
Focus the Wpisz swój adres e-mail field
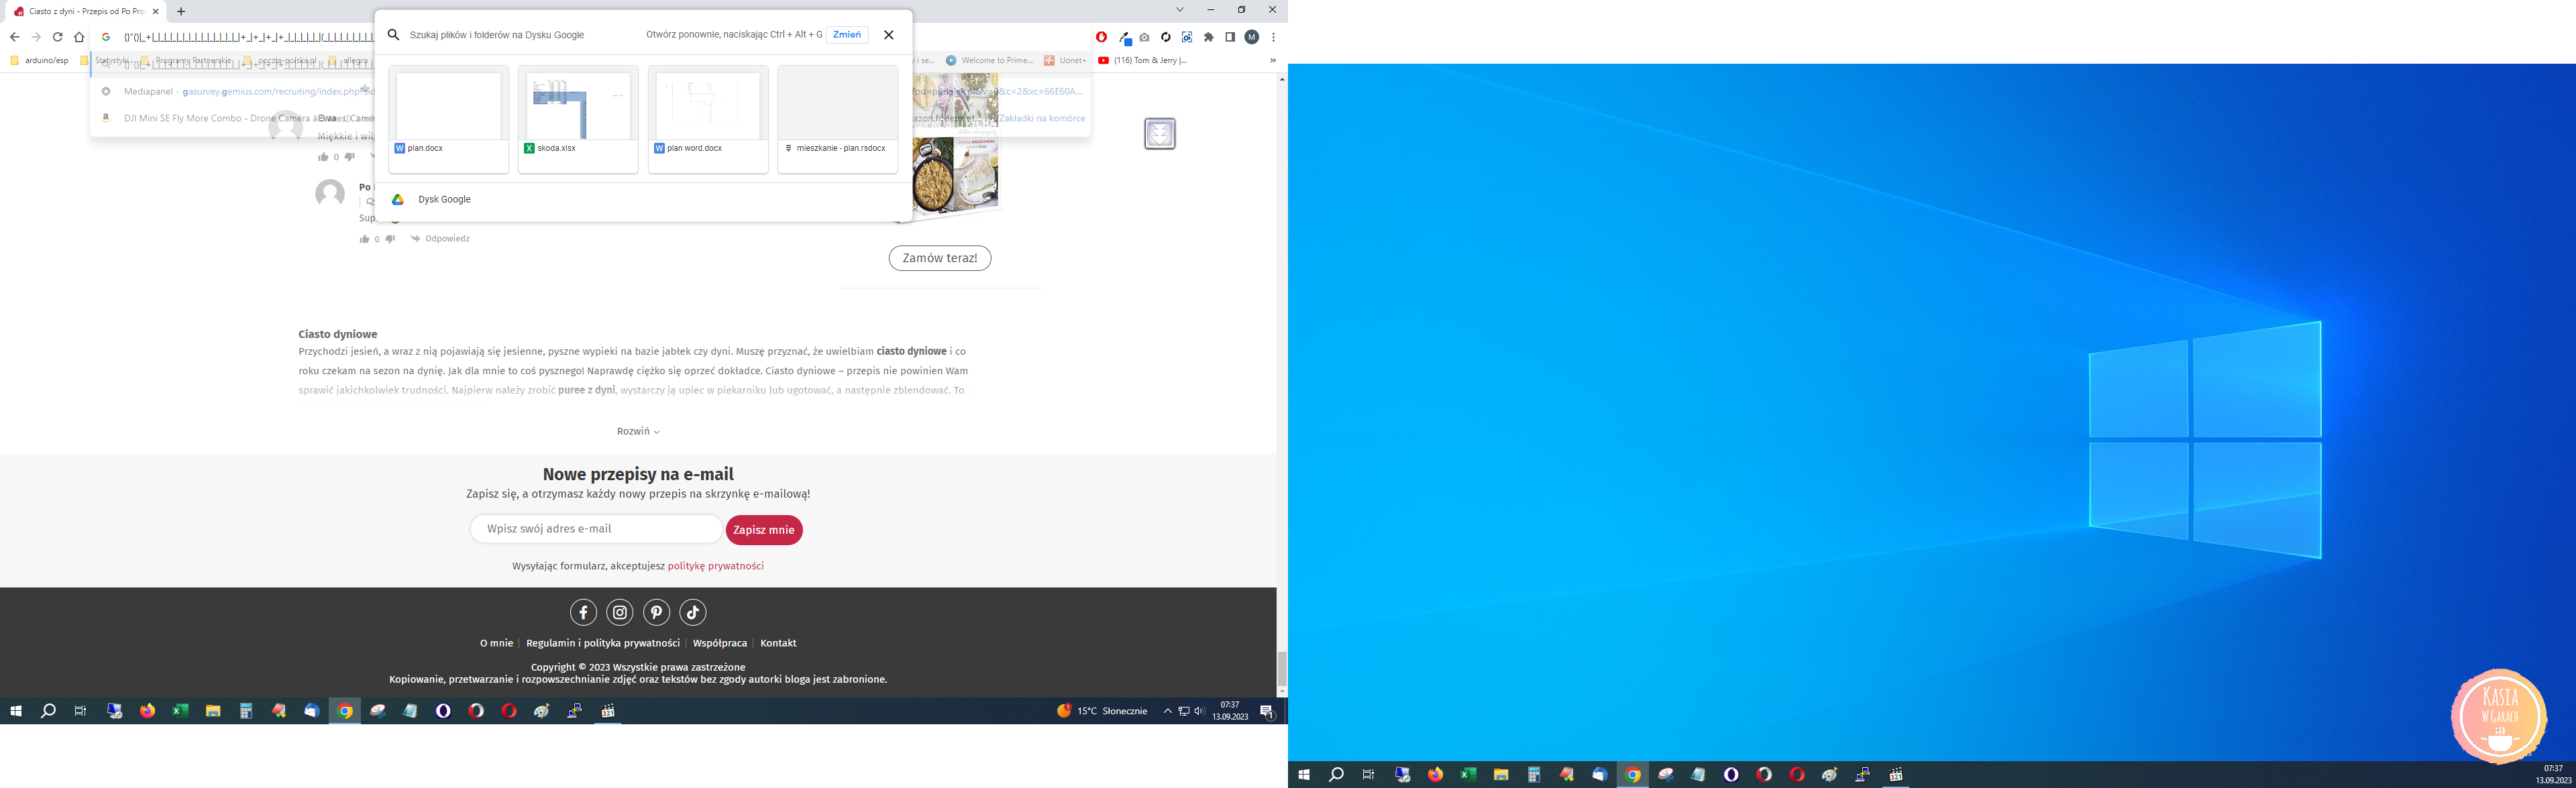(596, 529)
